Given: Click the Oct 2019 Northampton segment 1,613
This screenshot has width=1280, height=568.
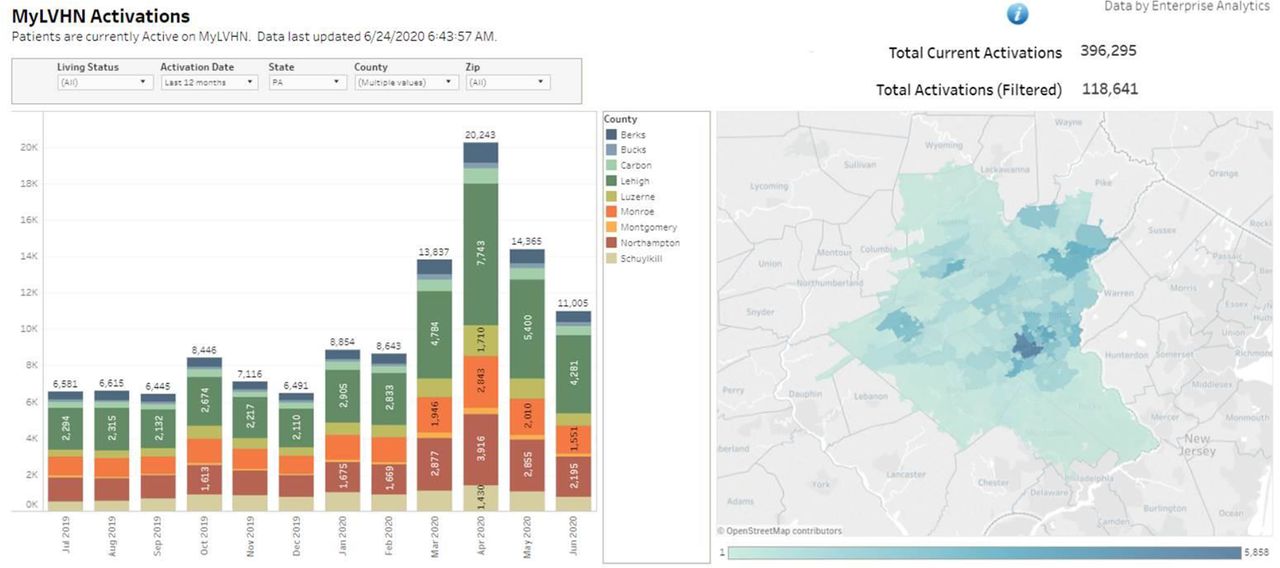Looking at the screenshot, I should coord(203,478).
